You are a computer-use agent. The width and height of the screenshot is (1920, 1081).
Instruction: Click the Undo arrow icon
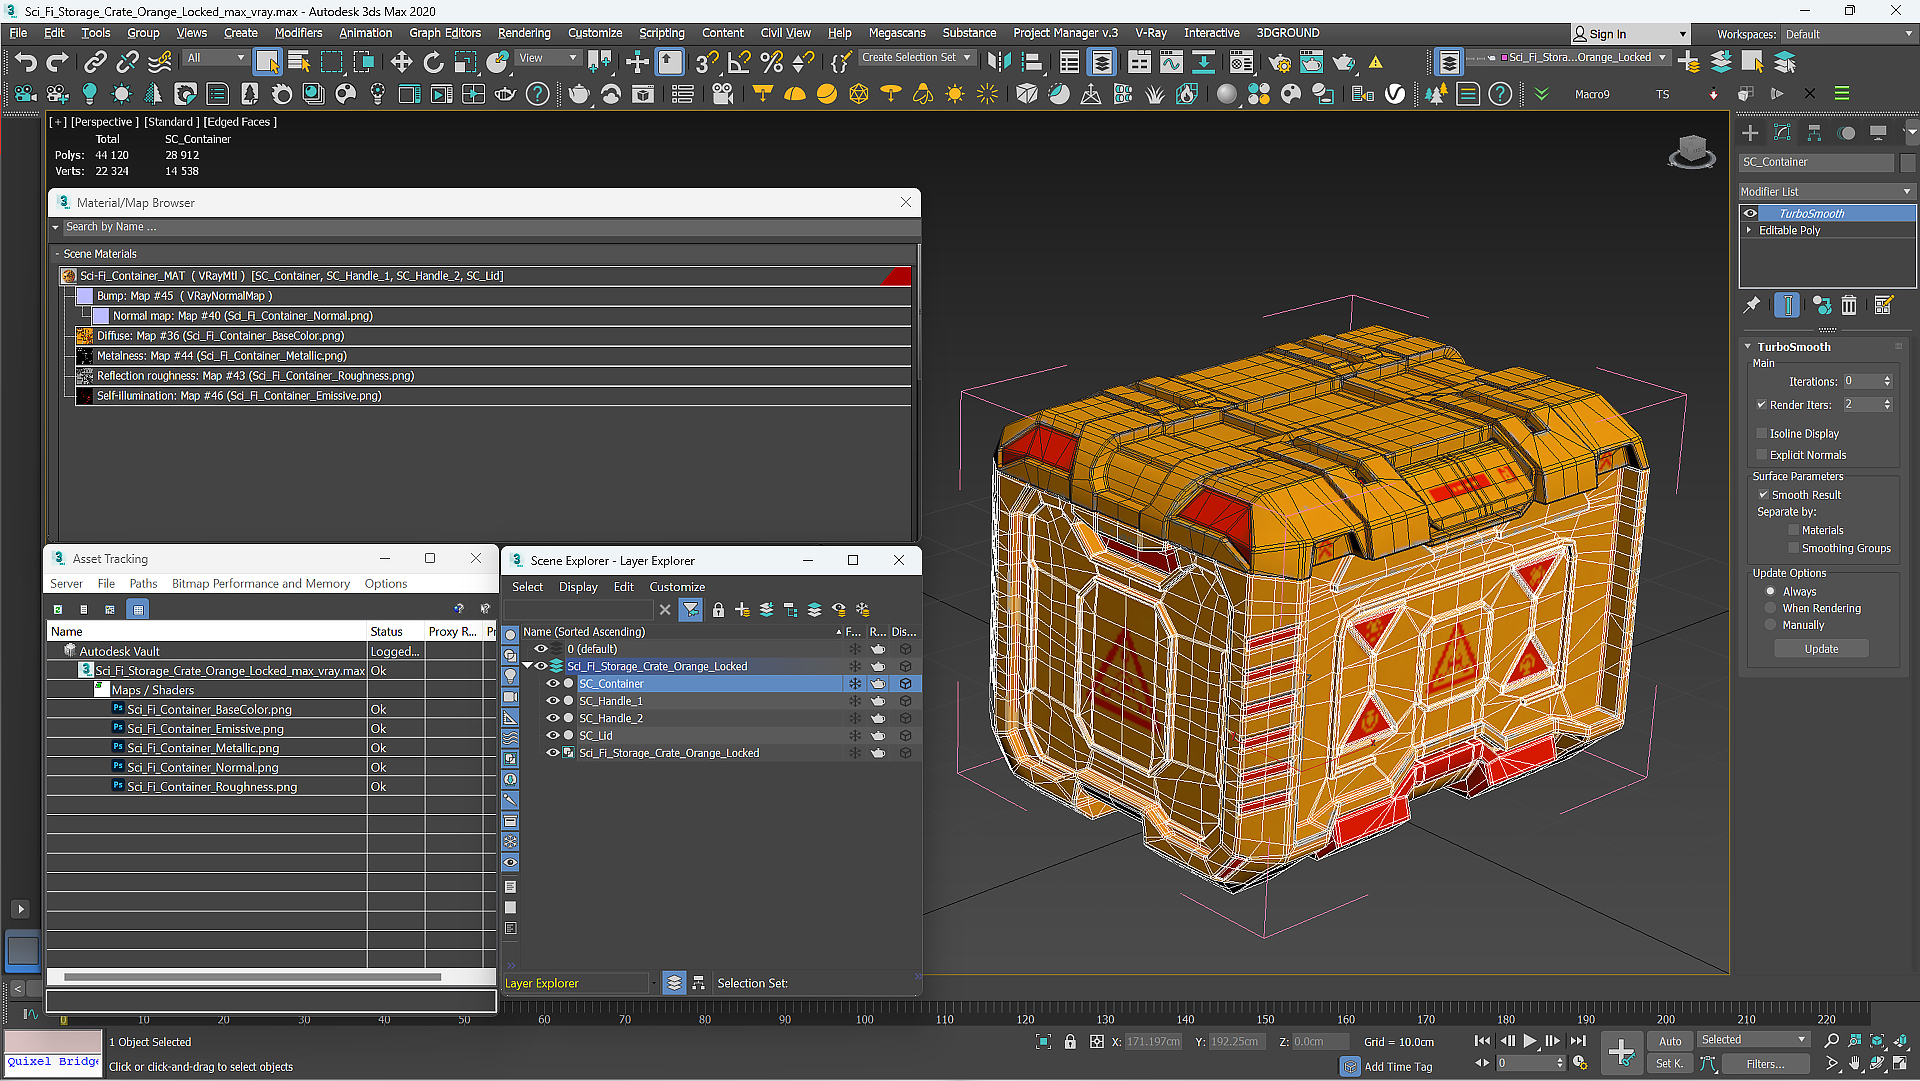[x=25, y=62]
